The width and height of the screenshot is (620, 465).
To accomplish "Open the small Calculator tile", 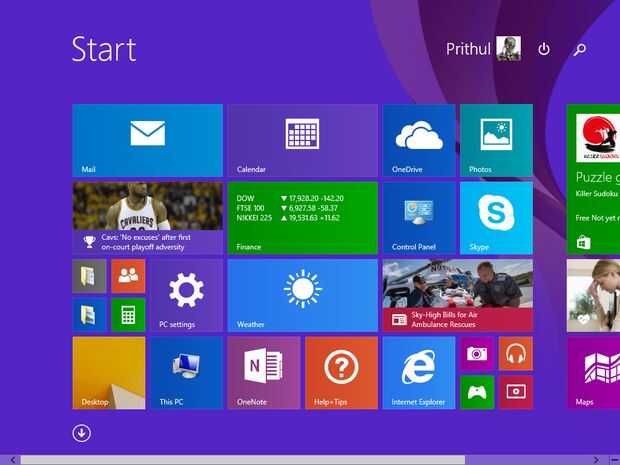I will tap(128, 315).
